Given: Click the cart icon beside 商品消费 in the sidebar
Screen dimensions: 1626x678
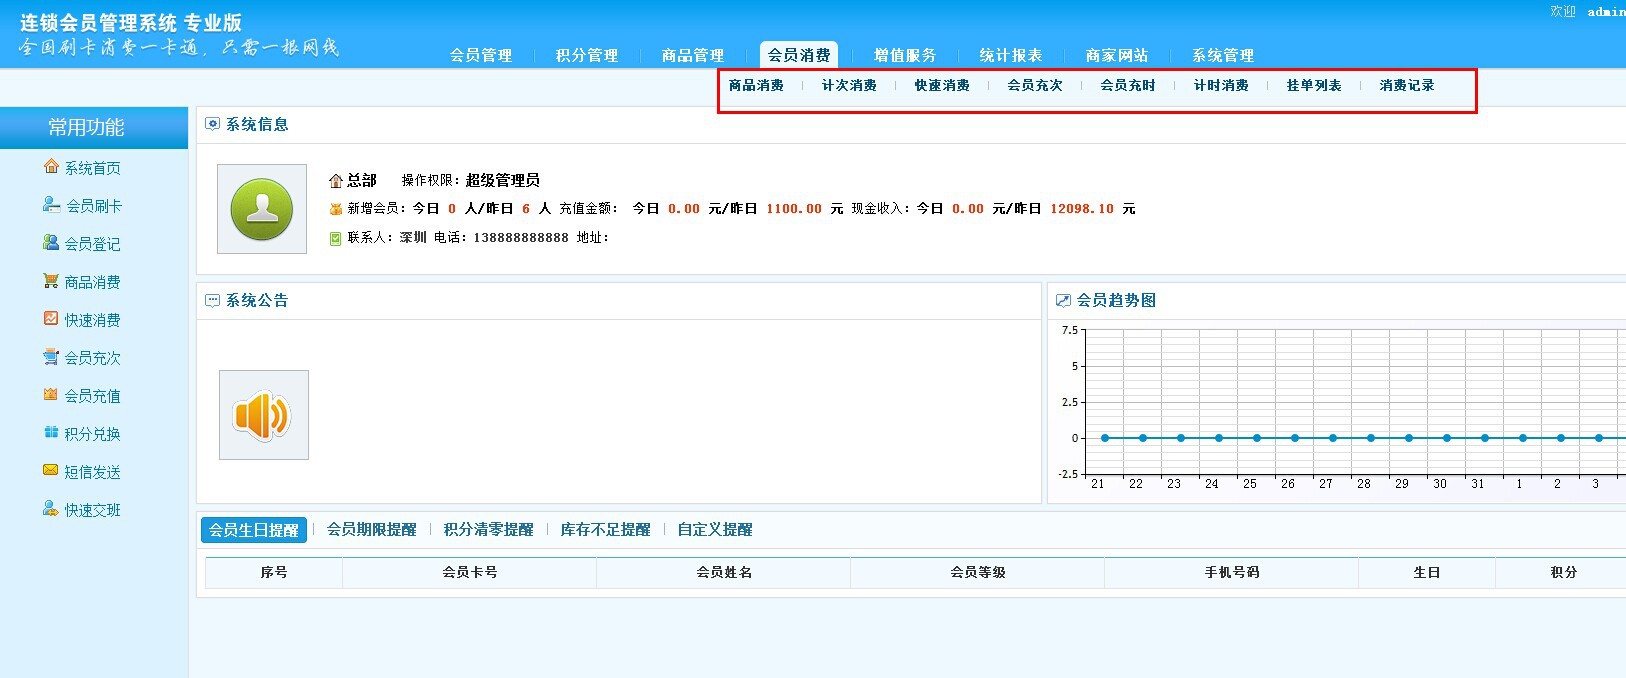Looking at the screenshot, I should (x=51, y=281).
